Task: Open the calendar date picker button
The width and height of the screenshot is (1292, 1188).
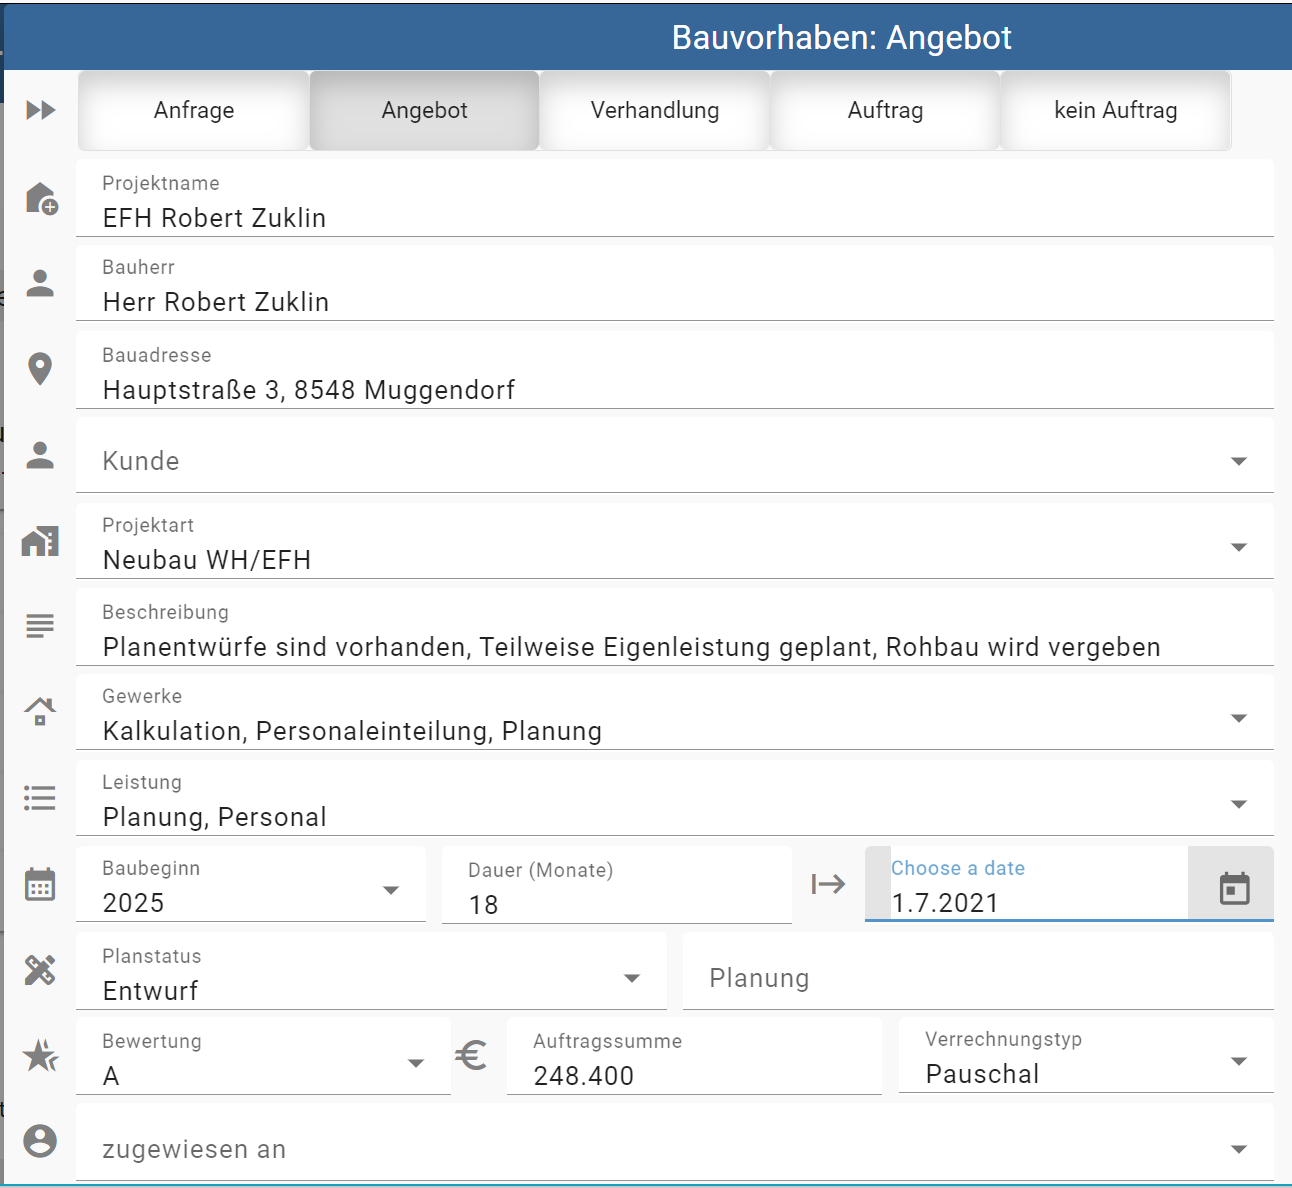Action: (1234, 887)
